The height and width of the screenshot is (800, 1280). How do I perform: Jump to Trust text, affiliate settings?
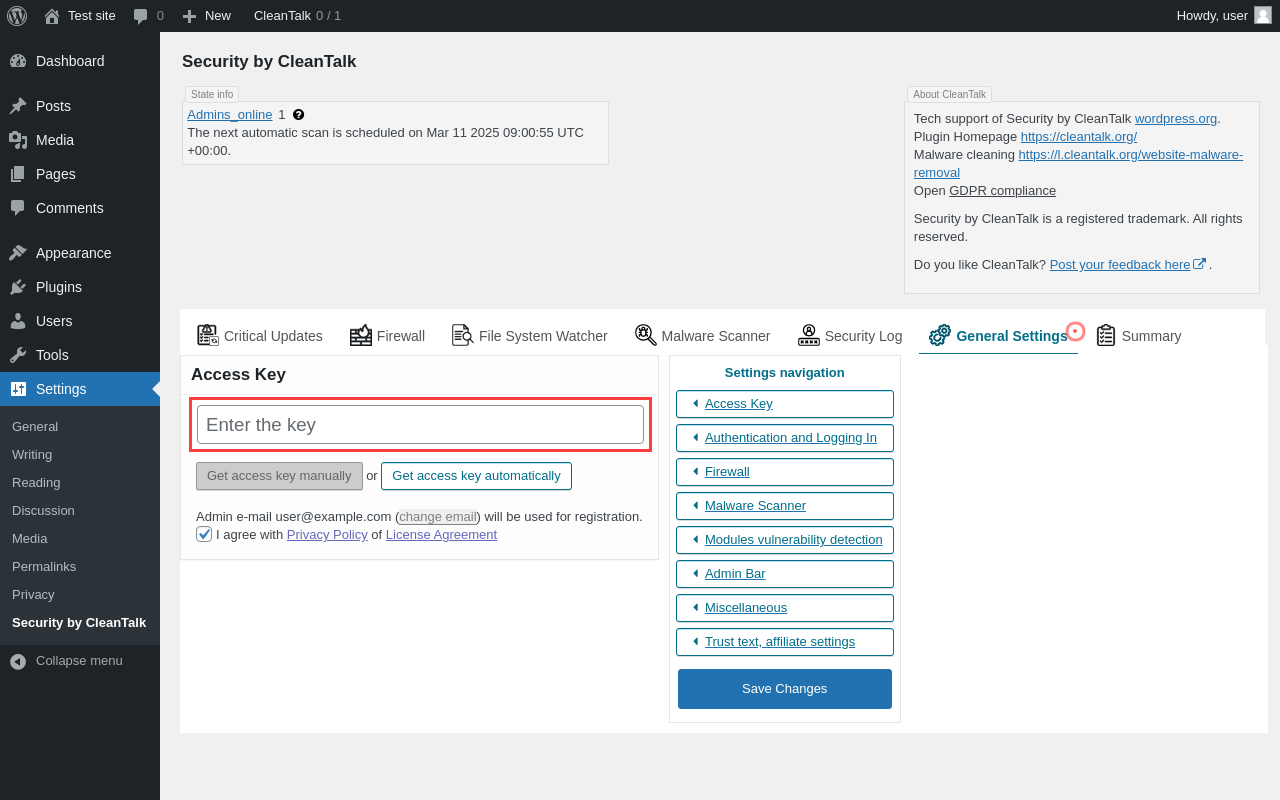click(x=785, y=642)
